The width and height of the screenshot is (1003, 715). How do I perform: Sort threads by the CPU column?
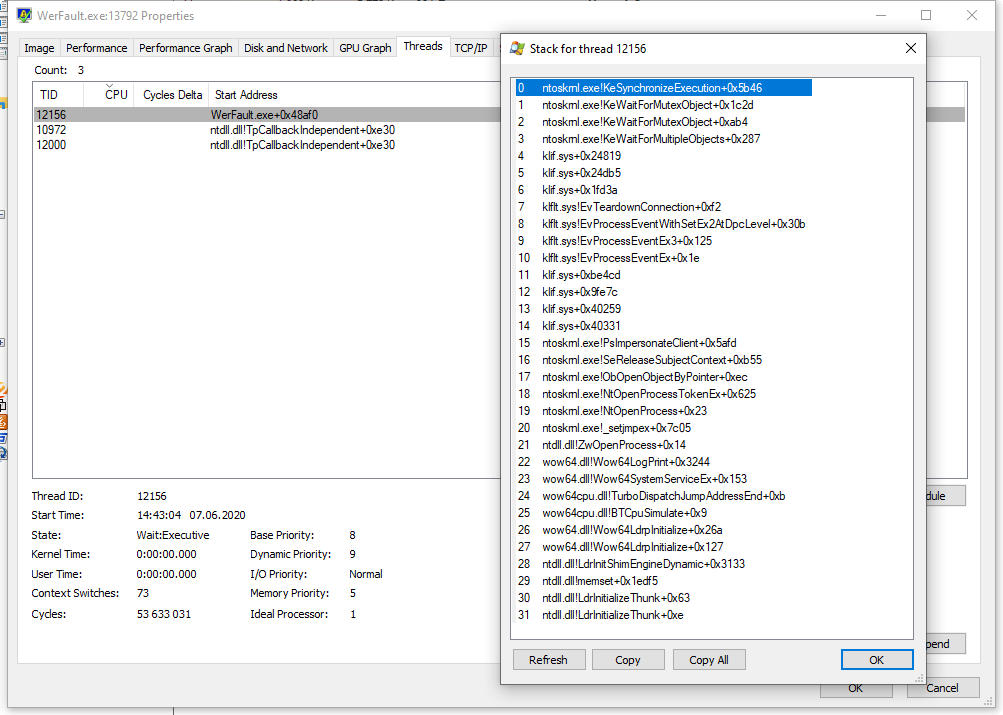click(x=109, y=95)
